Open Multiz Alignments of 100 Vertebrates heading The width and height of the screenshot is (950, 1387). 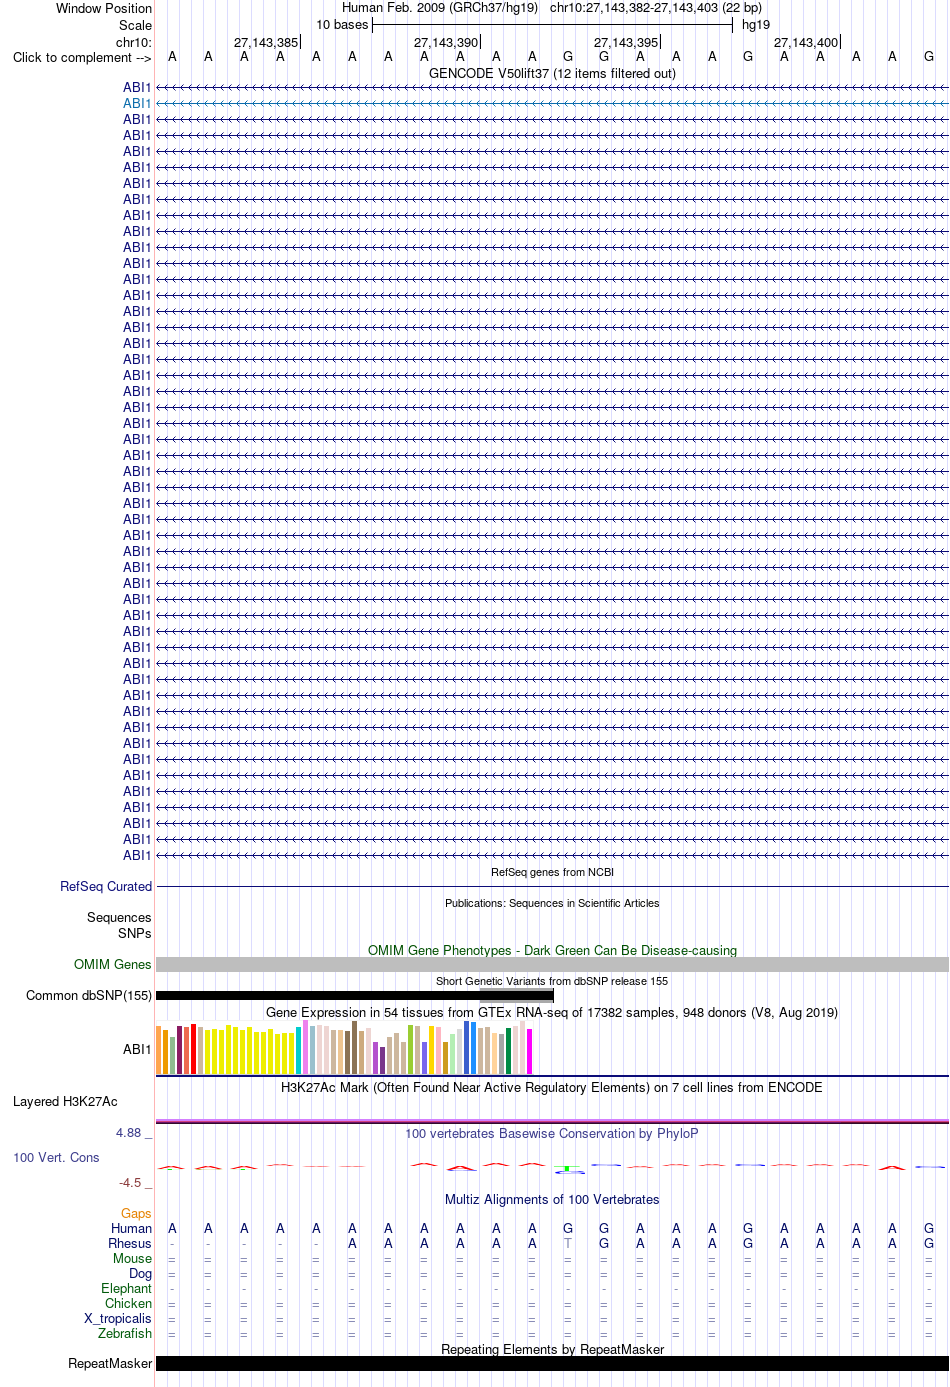coord(552,1200)
